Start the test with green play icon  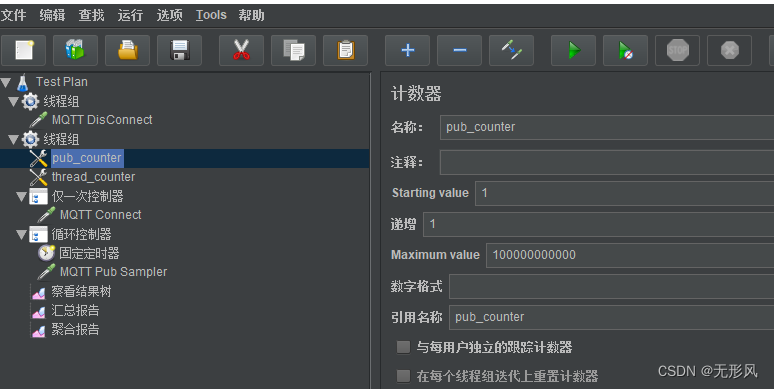coord(574,50)
